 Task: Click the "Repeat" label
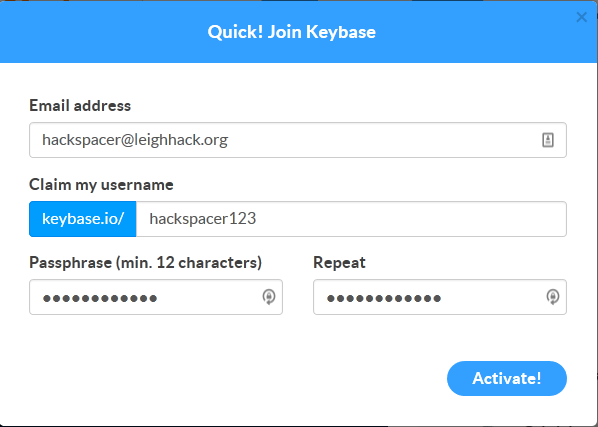[339, 263]
